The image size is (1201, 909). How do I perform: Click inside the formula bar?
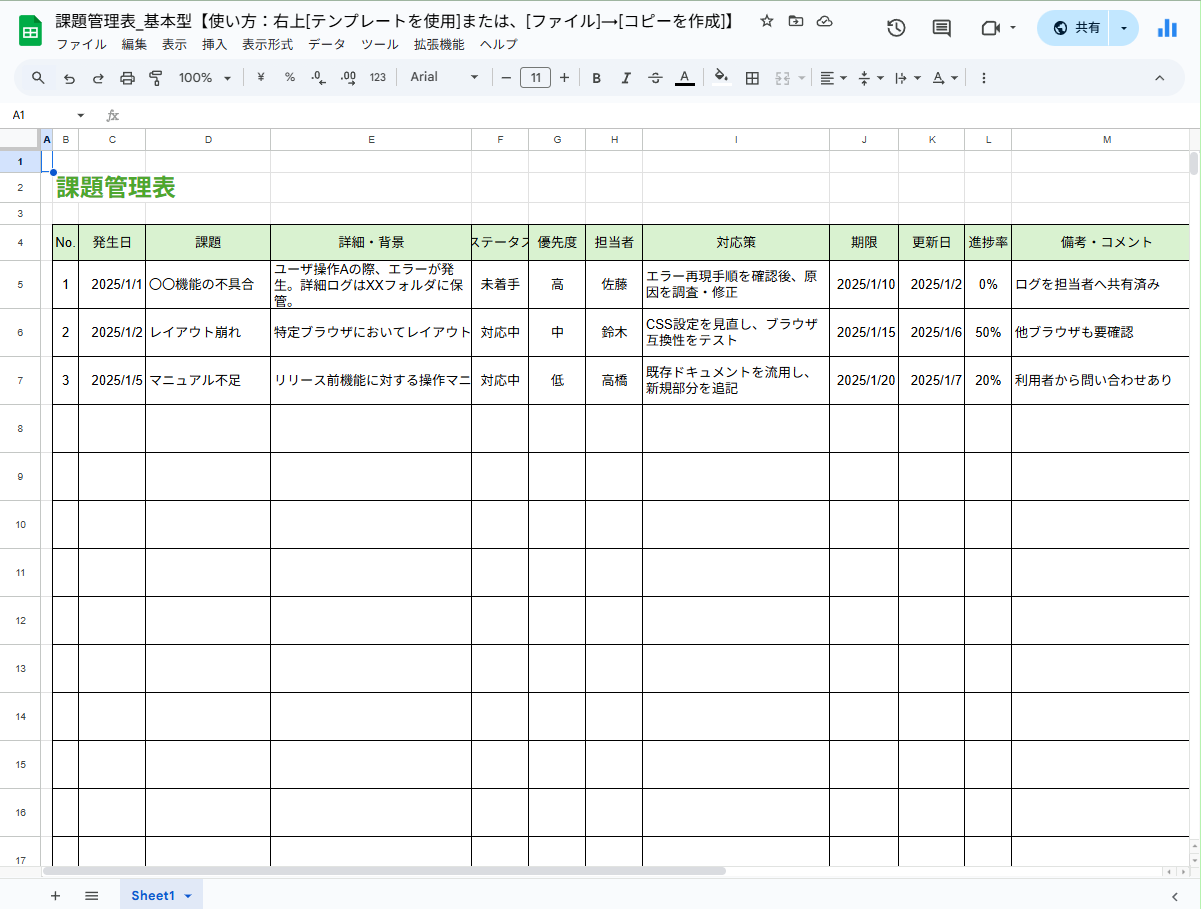pos(400,115)
